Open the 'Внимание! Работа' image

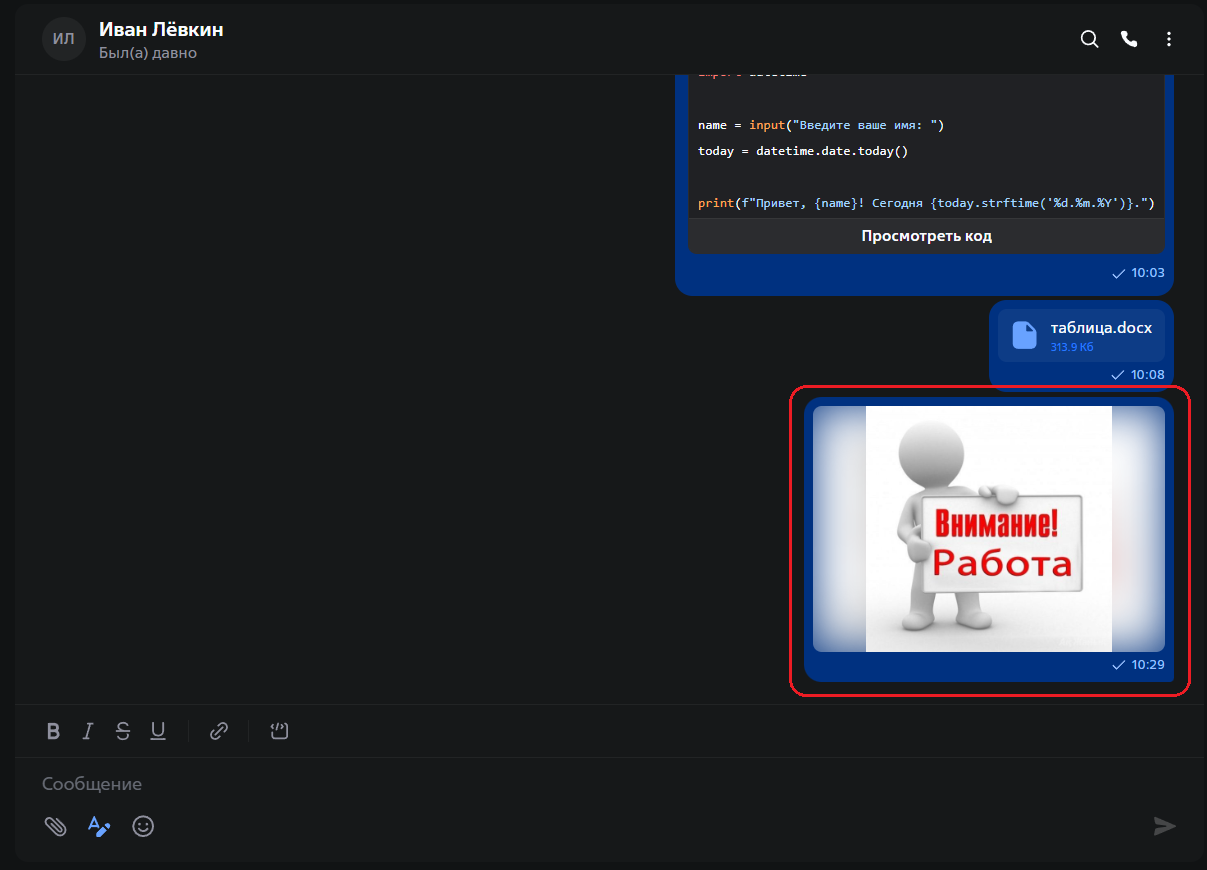point(988,528)
